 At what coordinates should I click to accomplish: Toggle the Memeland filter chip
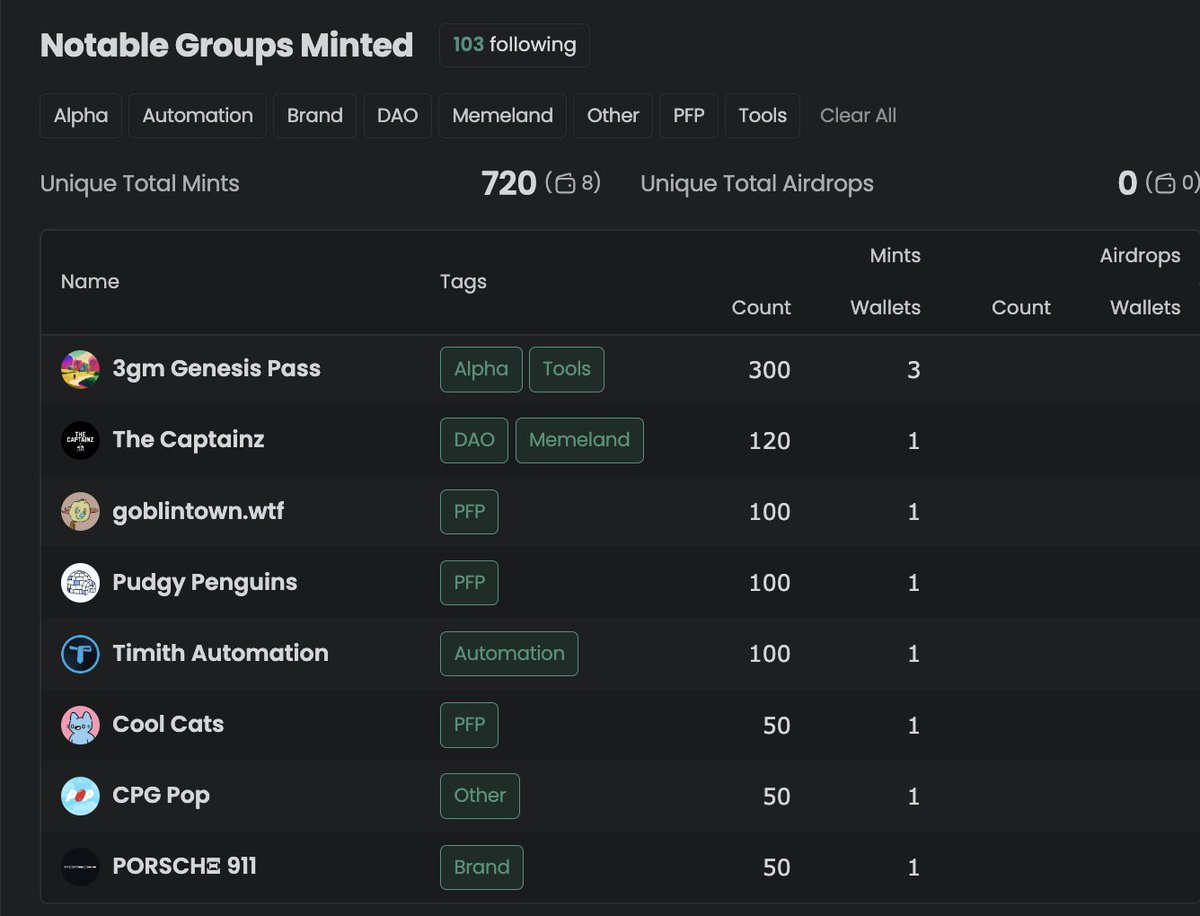pos(502,115)
